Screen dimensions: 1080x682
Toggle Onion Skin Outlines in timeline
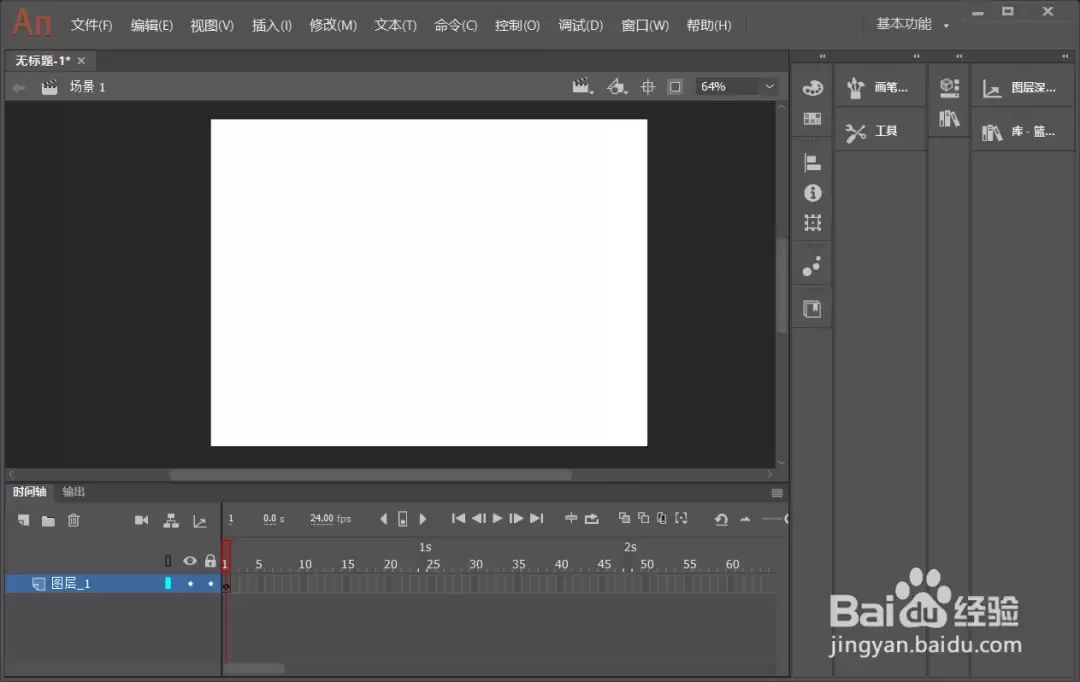point(643,517)
